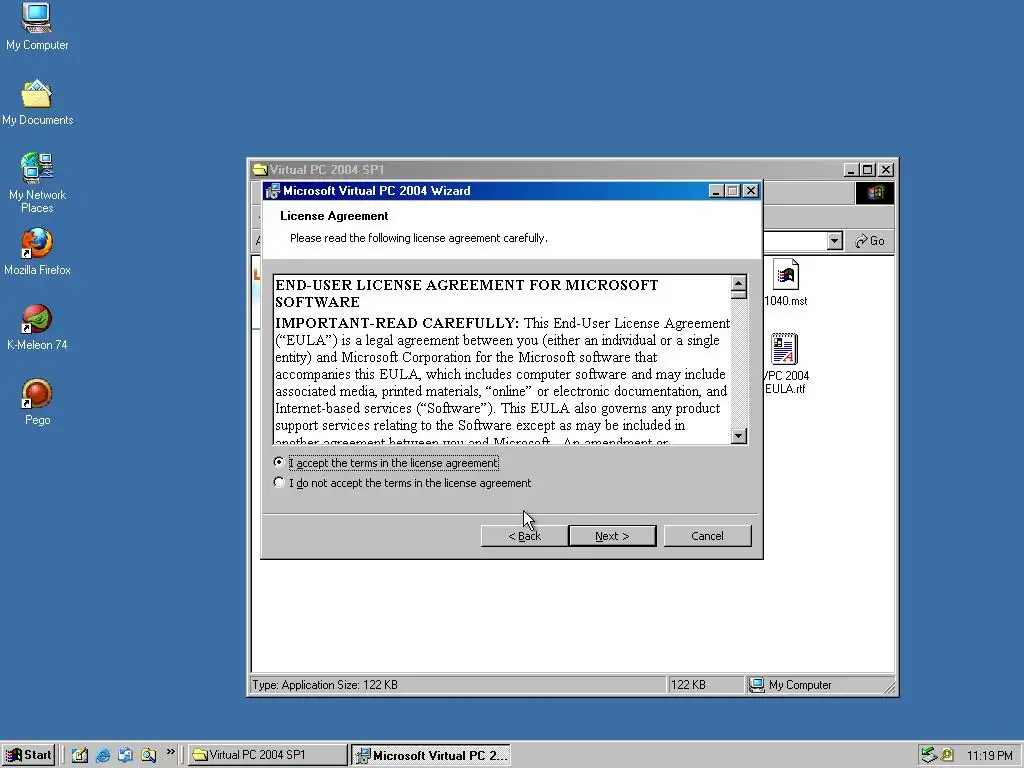Click the Back button in wizard
Screen dimensions: 1024x768
click(x=524, y=536)
